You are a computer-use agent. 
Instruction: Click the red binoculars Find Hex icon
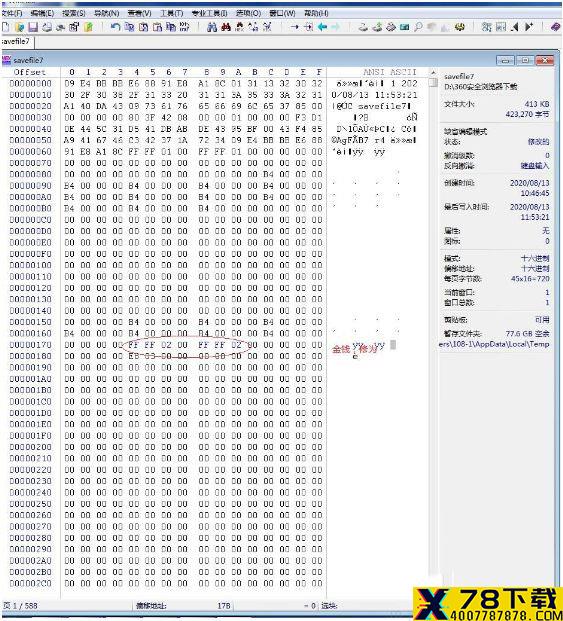pyautogui.click(x=226, y=27)
